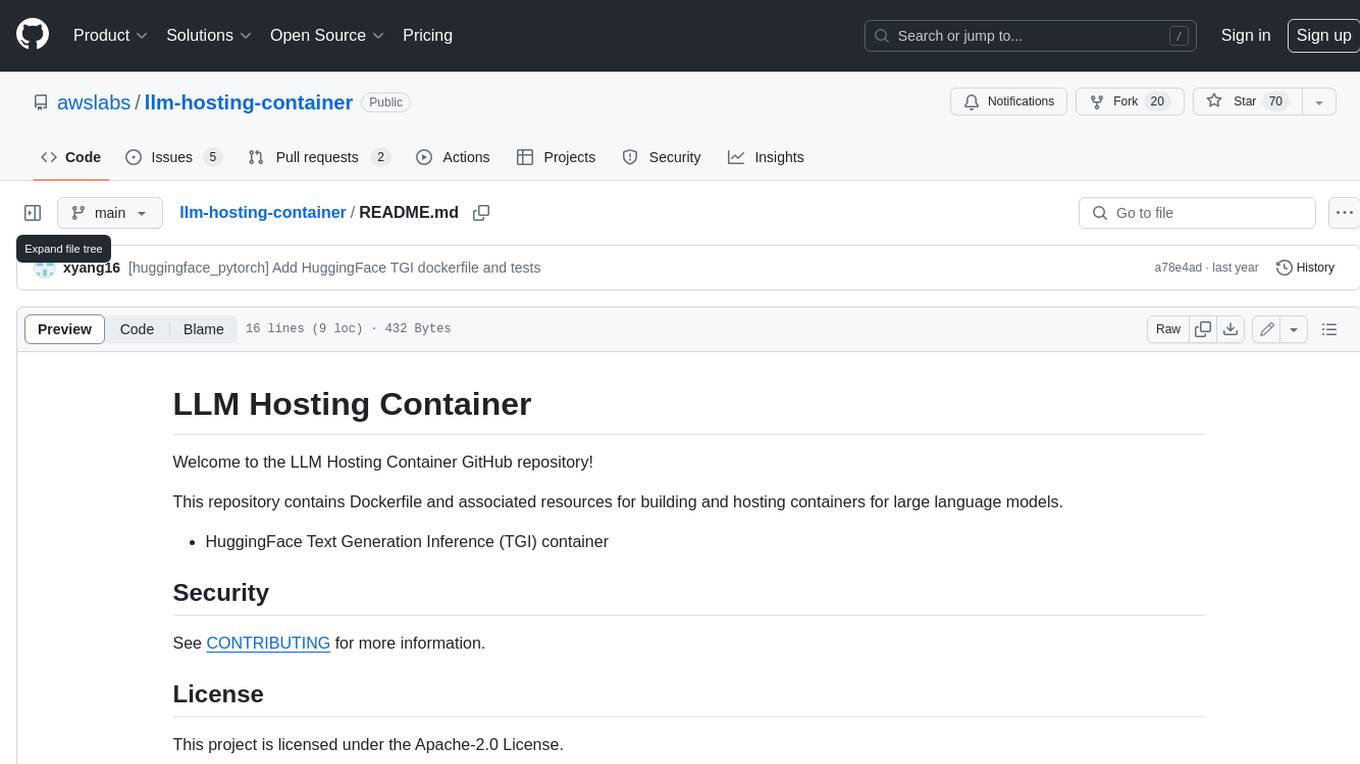Click the LLM Hosting Container heading
The width and height of the screenshot is (1360, 764).
tap(352, 404)
